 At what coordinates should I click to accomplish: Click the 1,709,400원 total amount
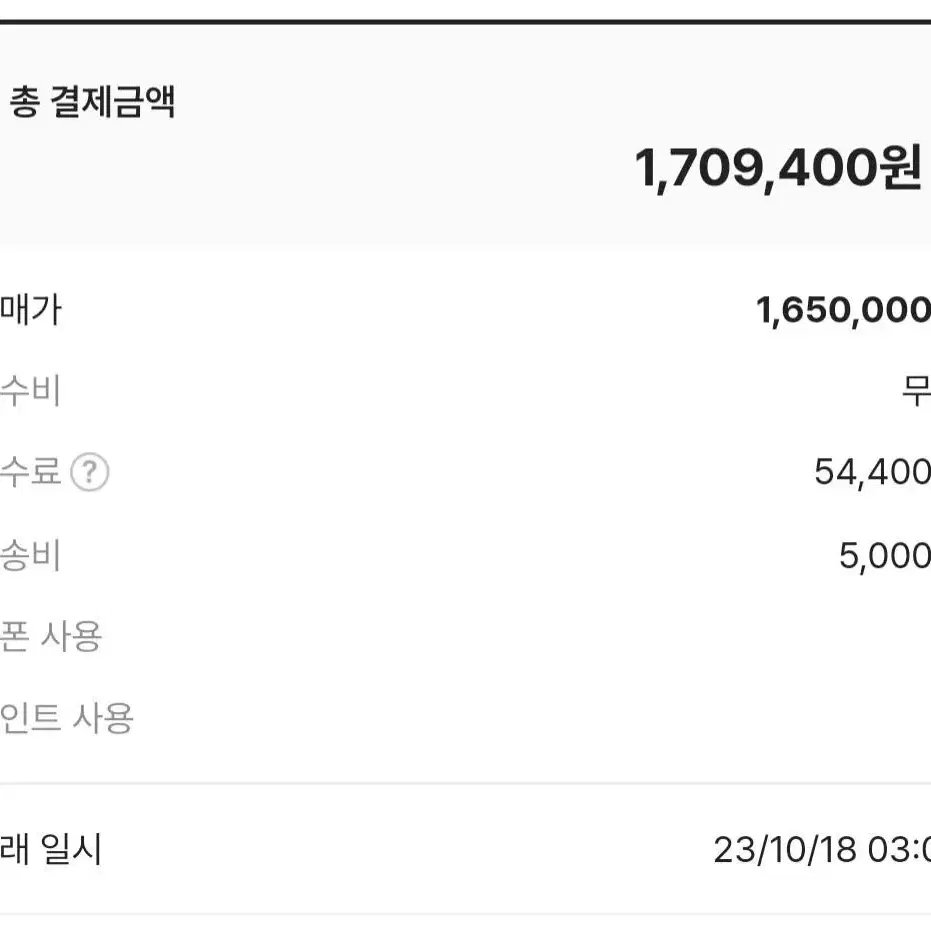(778, 169)
